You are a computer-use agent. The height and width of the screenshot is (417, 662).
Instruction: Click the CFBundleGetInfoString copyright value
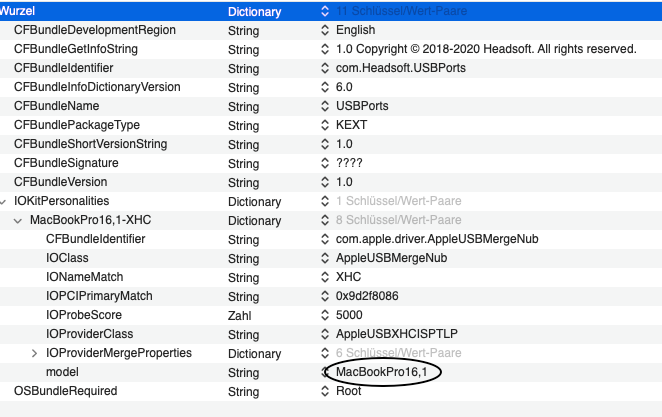[x=486, y=49]
